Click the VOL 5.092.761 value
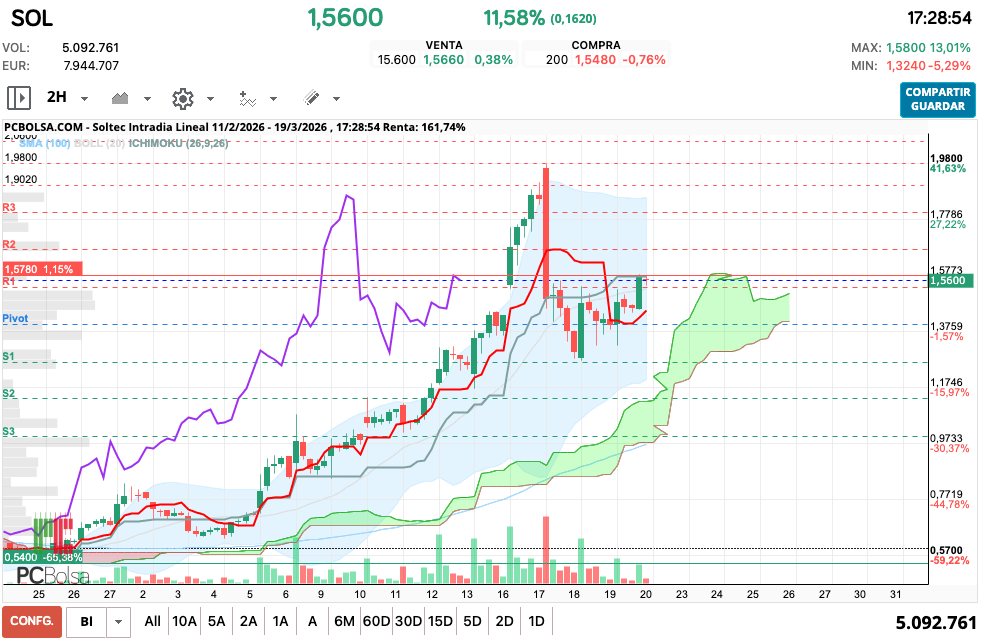 coord(90,48)
